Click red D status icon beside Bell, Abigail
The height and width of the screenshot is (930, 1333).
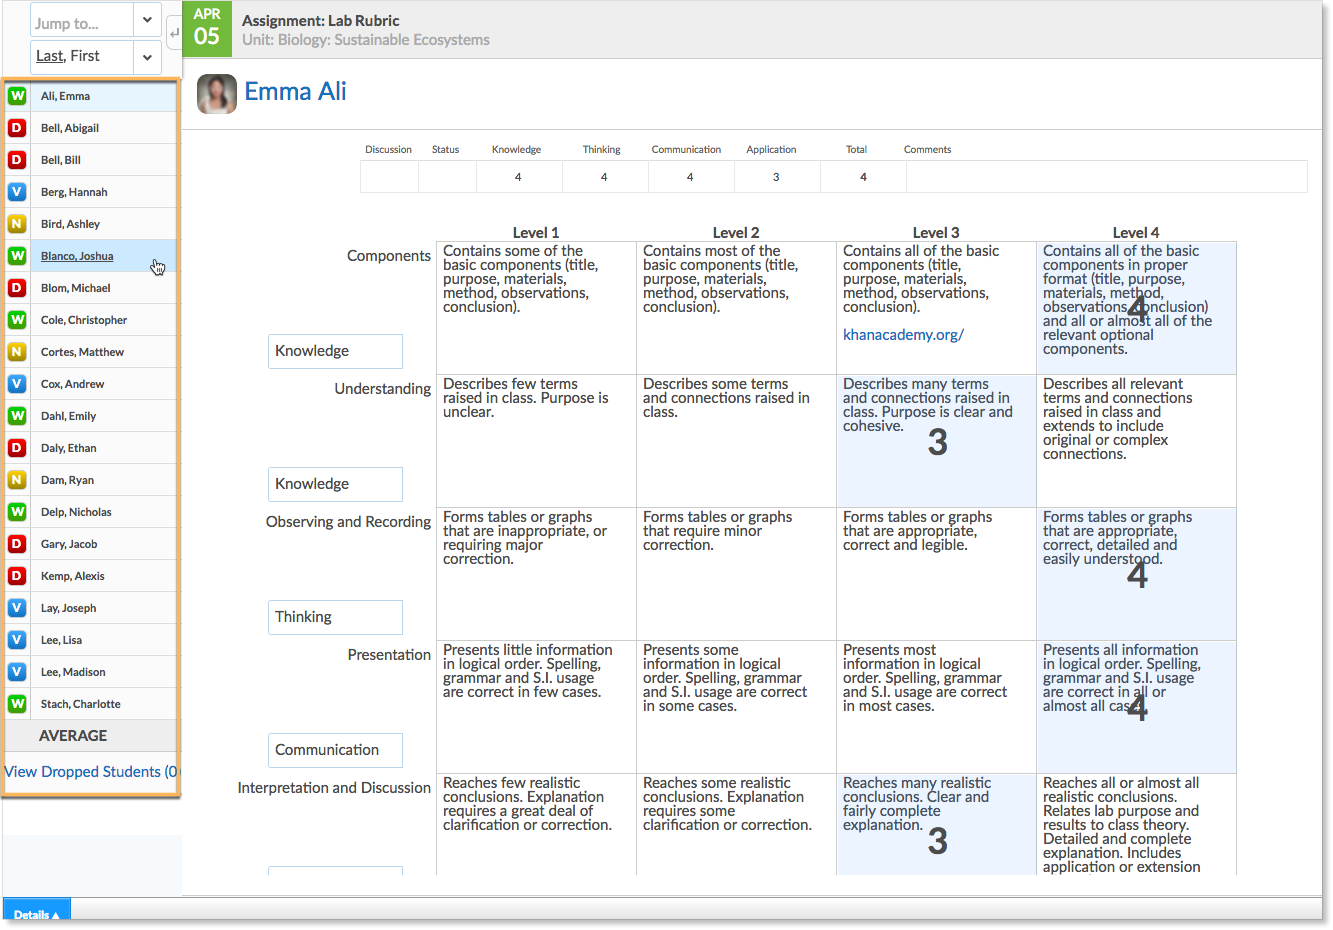tap(17, 128)
